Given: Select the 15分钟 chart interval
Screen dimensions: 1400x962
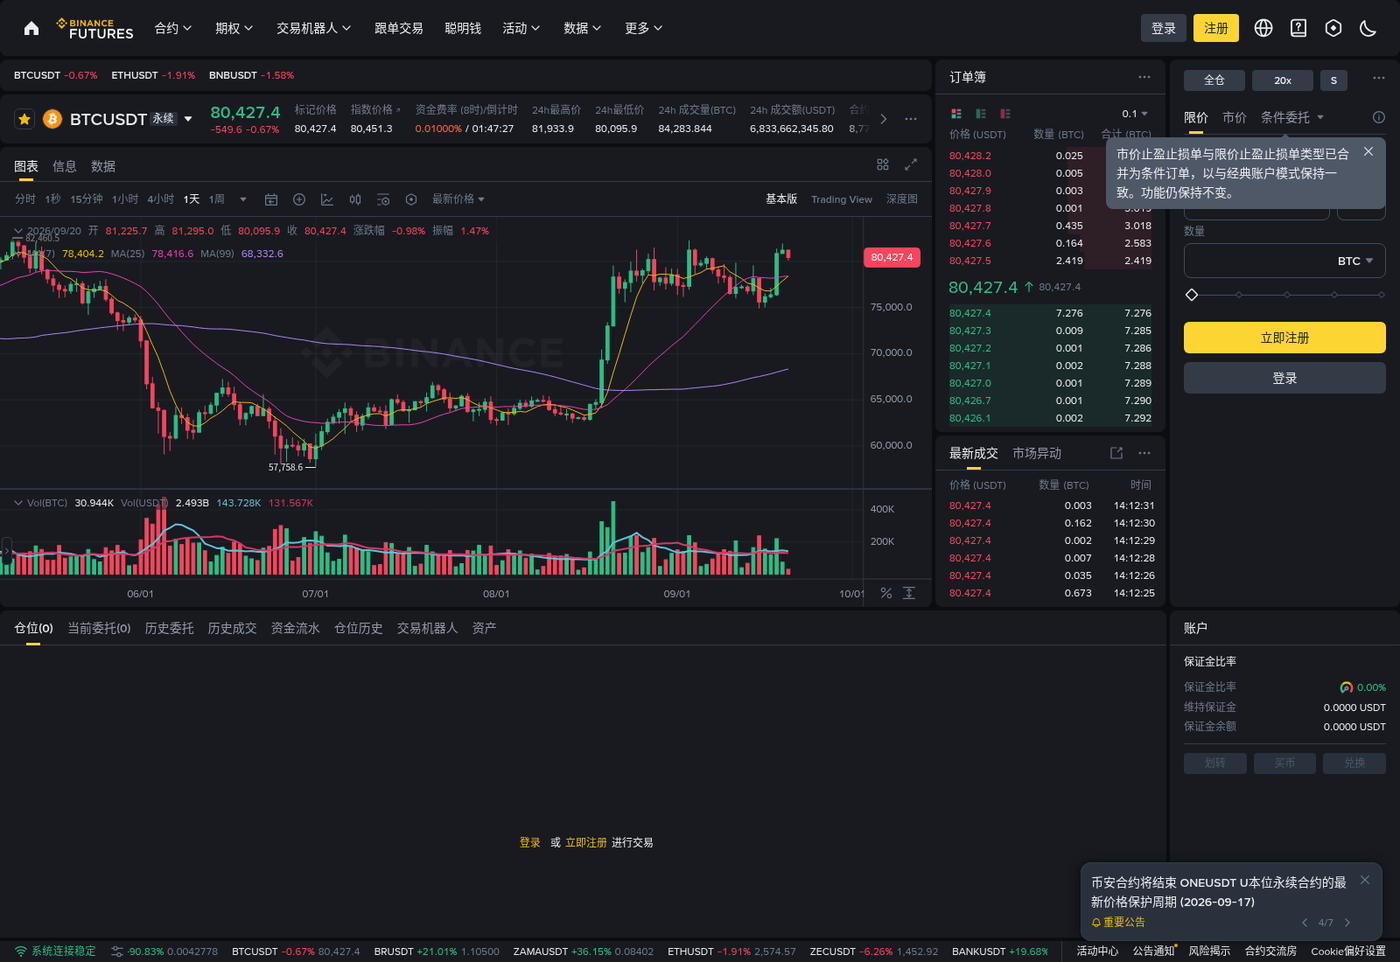Looking at the screenshot, I should pyautogui.click(x=86, y=199).
